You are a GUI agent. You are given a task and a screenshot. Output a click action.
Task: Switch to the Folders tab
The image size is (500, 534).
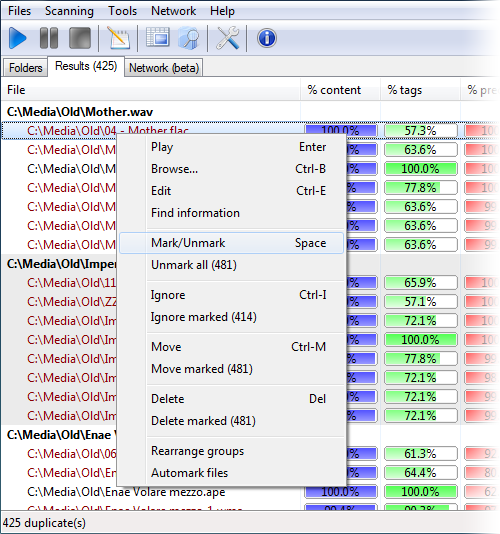[x=26, y=67]
